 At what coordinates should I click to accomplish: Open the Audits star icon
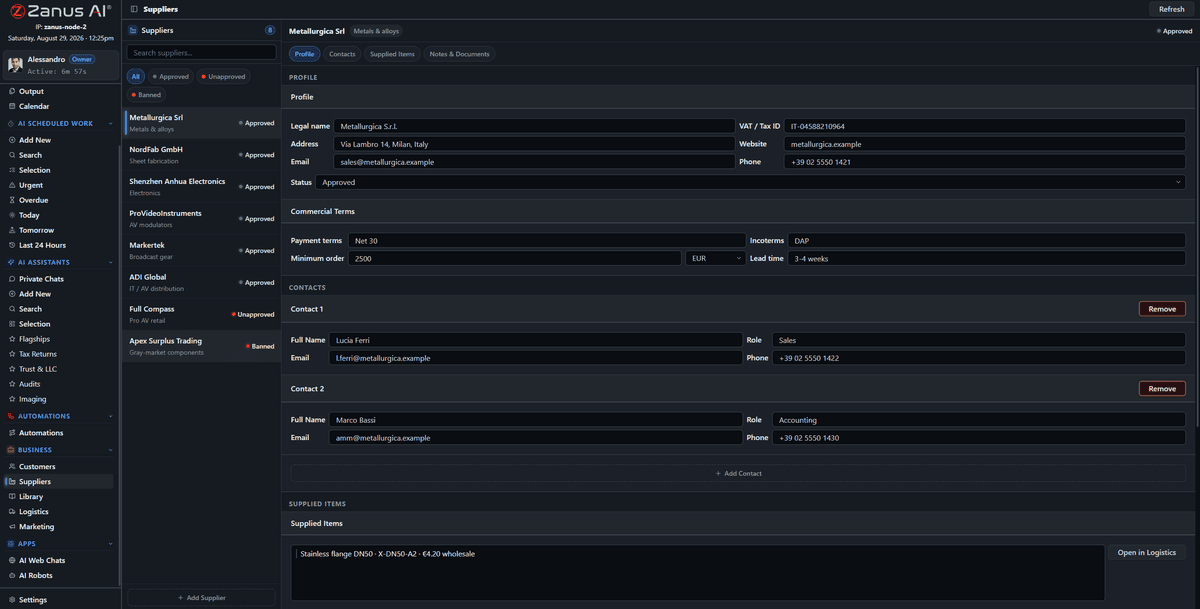(12, 384)
